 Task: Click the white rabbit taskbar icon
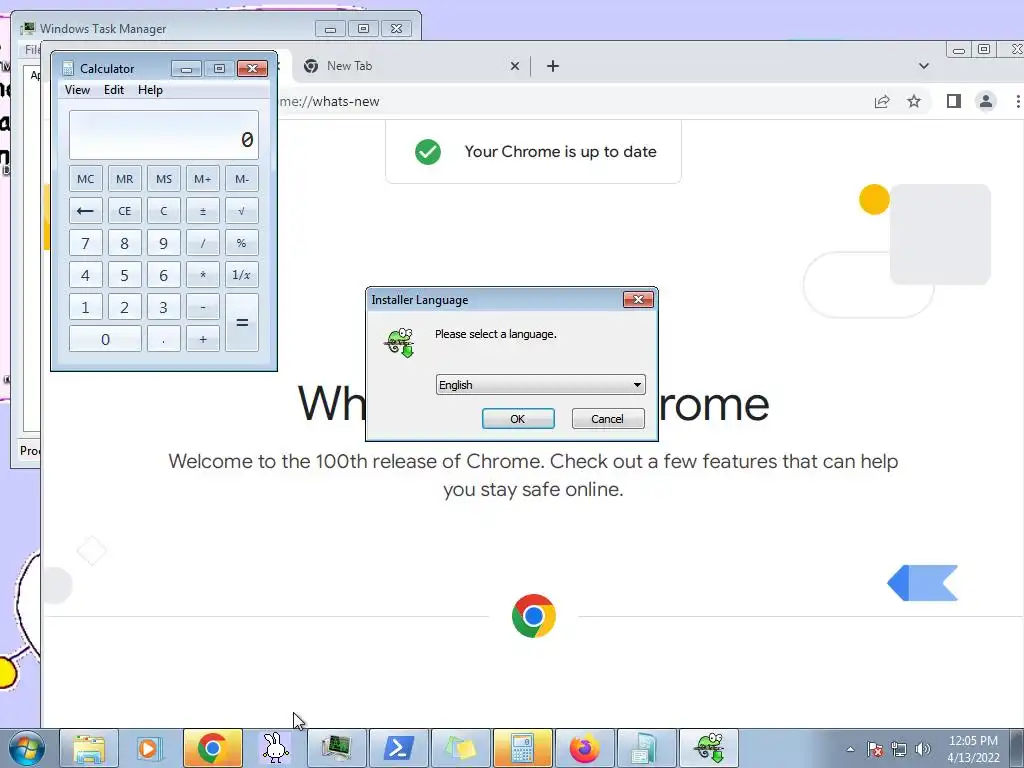click(x=275, y=748)
